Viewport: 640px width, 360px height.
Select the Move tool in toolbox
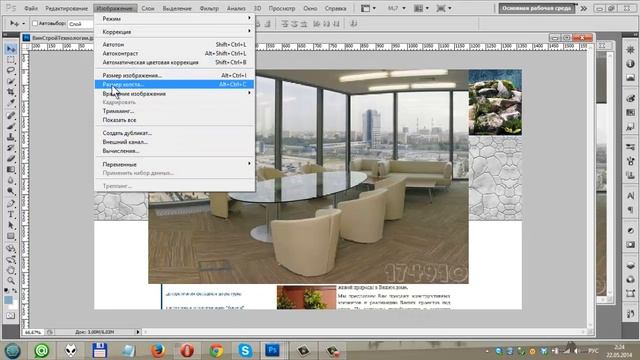11,49
